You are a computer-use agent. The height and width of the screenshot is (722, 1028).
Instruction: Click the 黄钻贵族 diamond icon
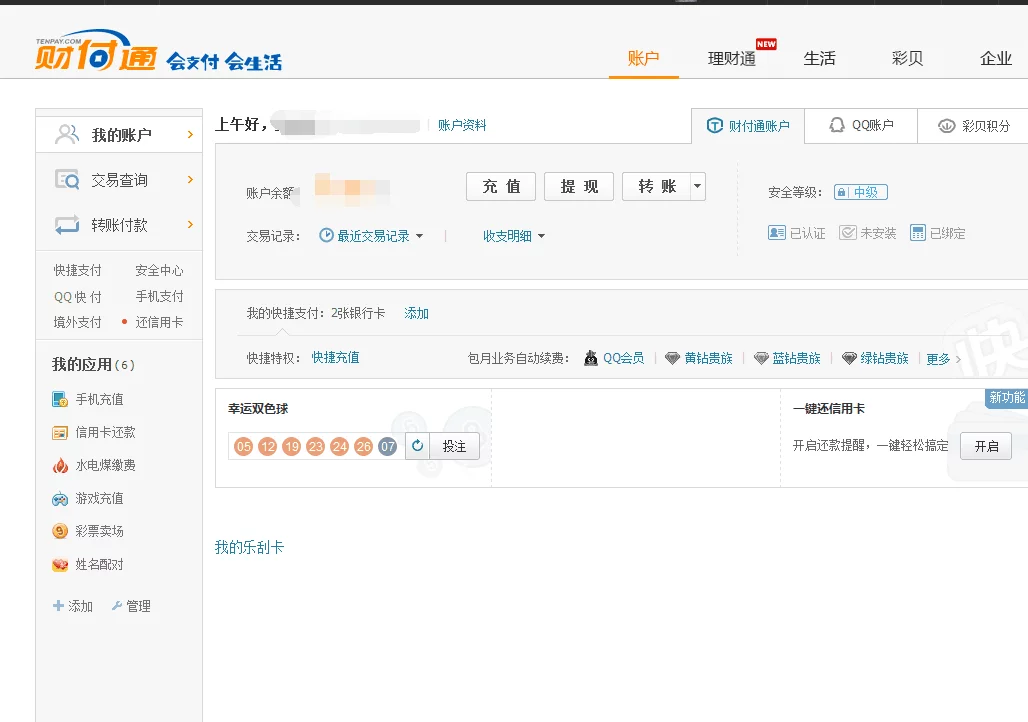pos(672,358)
